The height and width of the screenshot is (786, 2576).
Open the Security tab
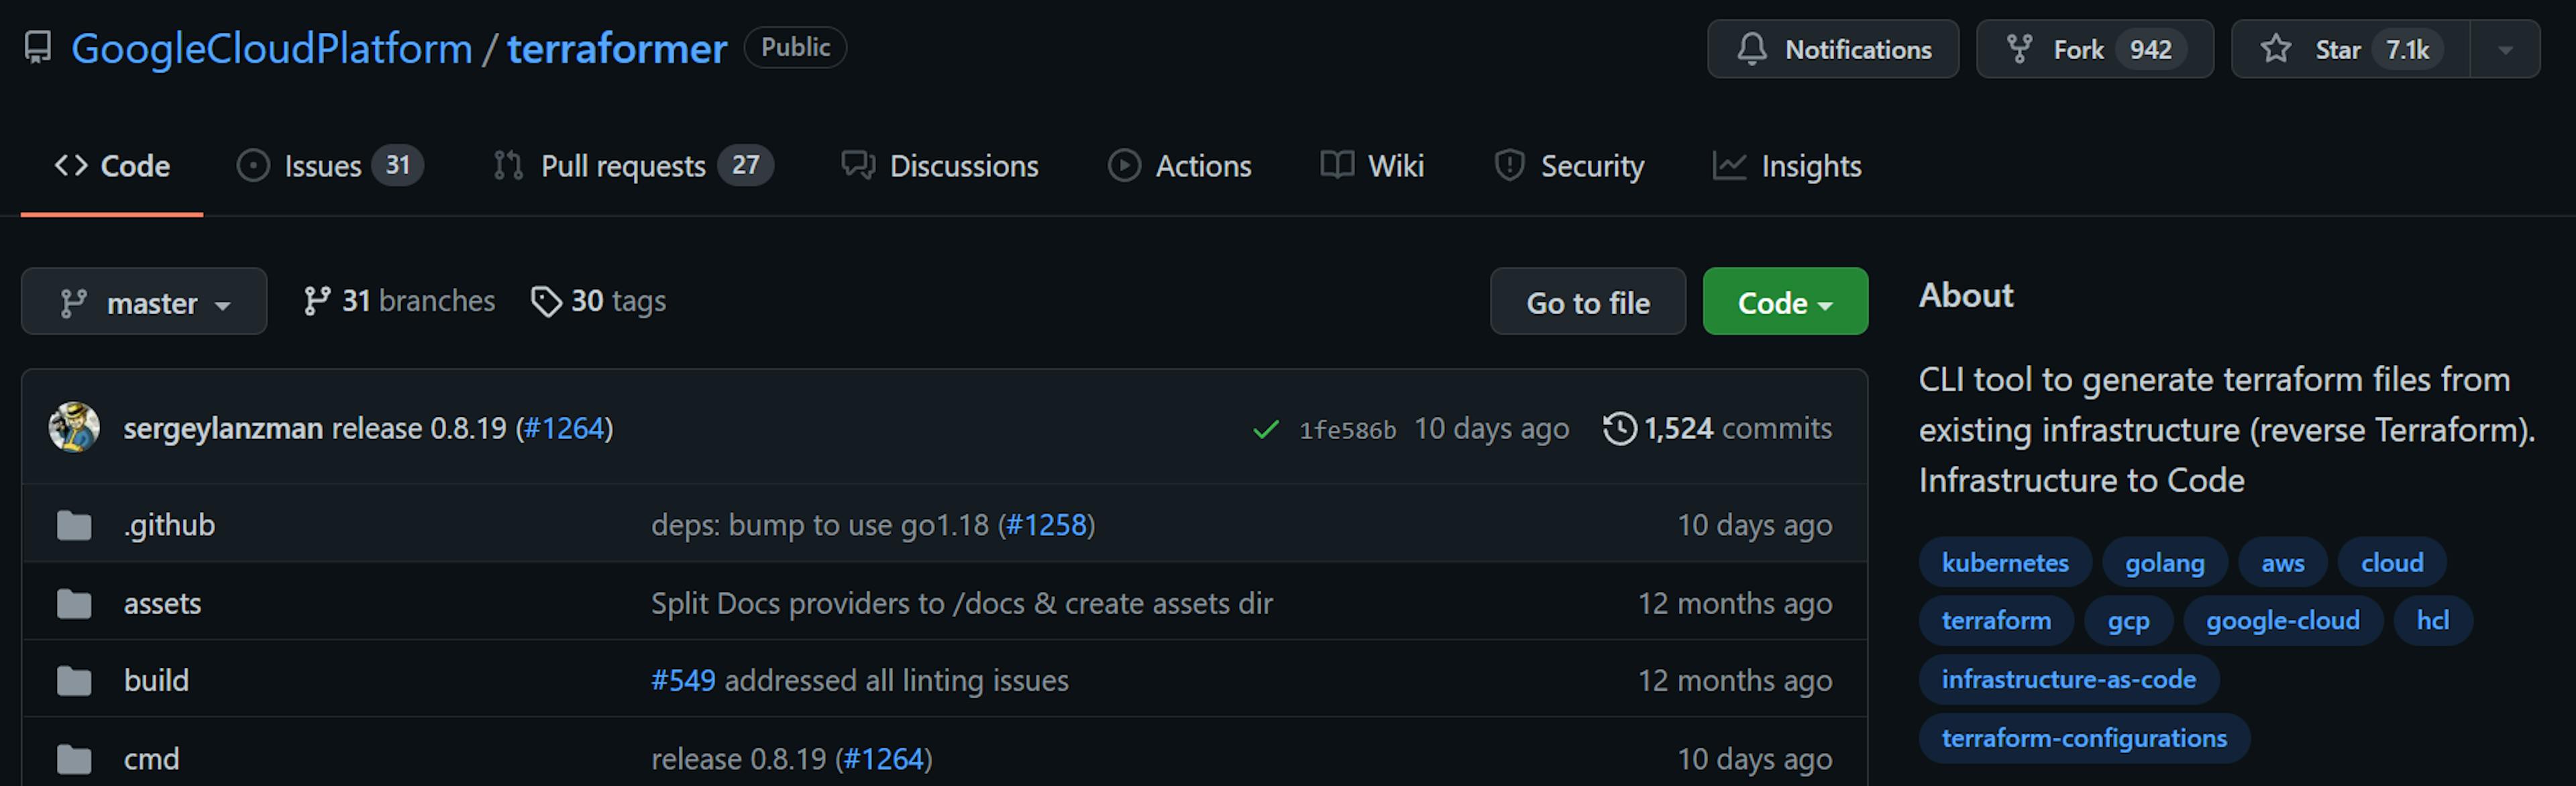(1568, 166)
